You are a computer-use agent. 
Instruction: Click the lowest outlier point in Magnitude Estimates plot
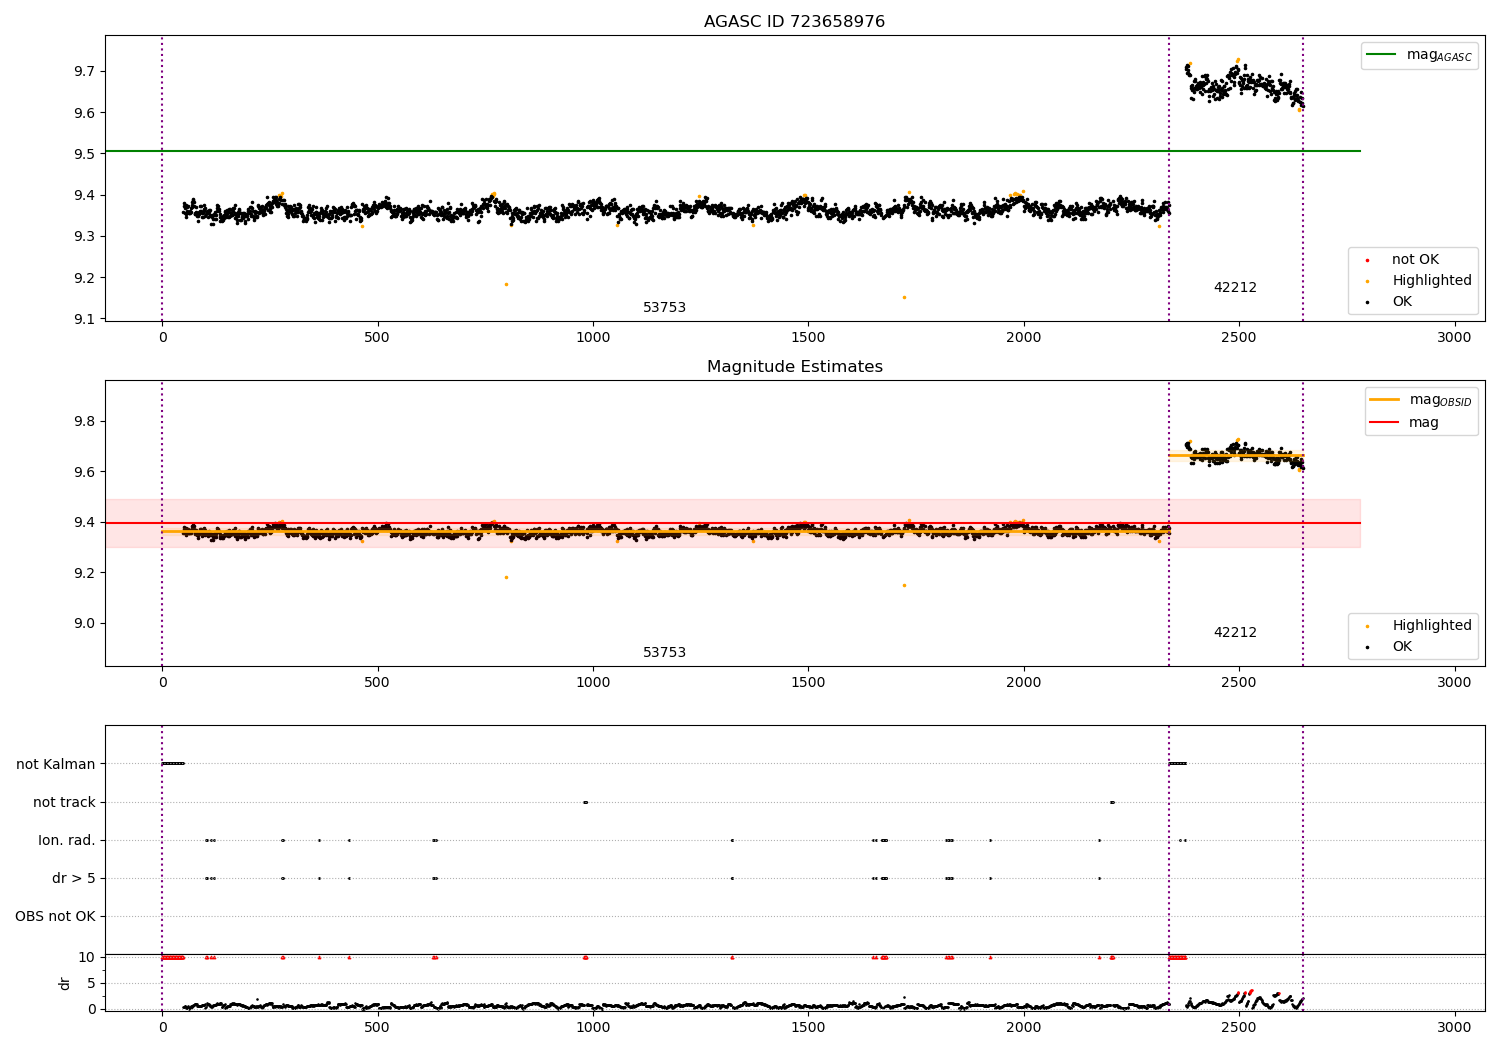coord(904,585)
